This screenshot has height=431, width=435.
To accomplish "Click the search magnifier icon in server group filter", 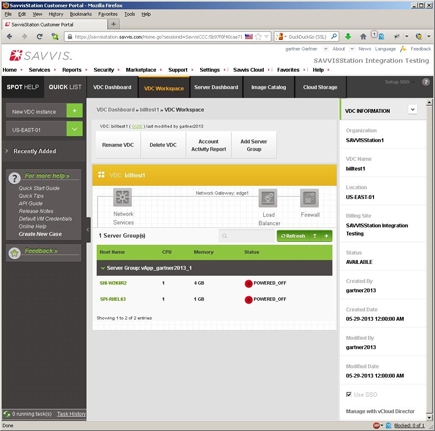I will [x=225, y=236].
